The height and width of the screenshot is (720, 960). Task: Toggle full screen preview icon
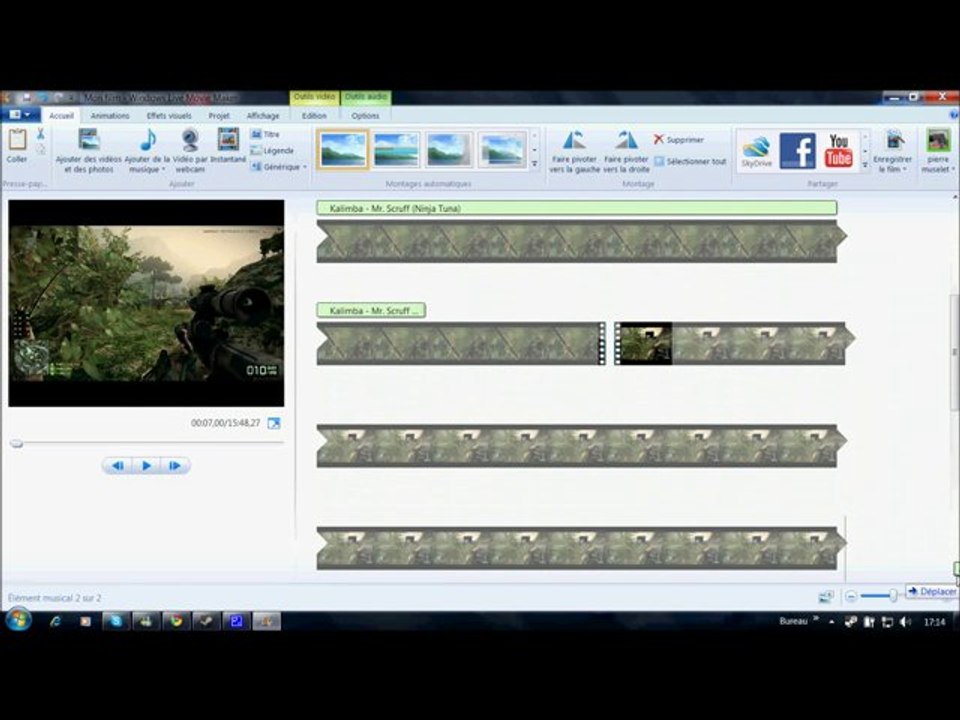point(274,423)
